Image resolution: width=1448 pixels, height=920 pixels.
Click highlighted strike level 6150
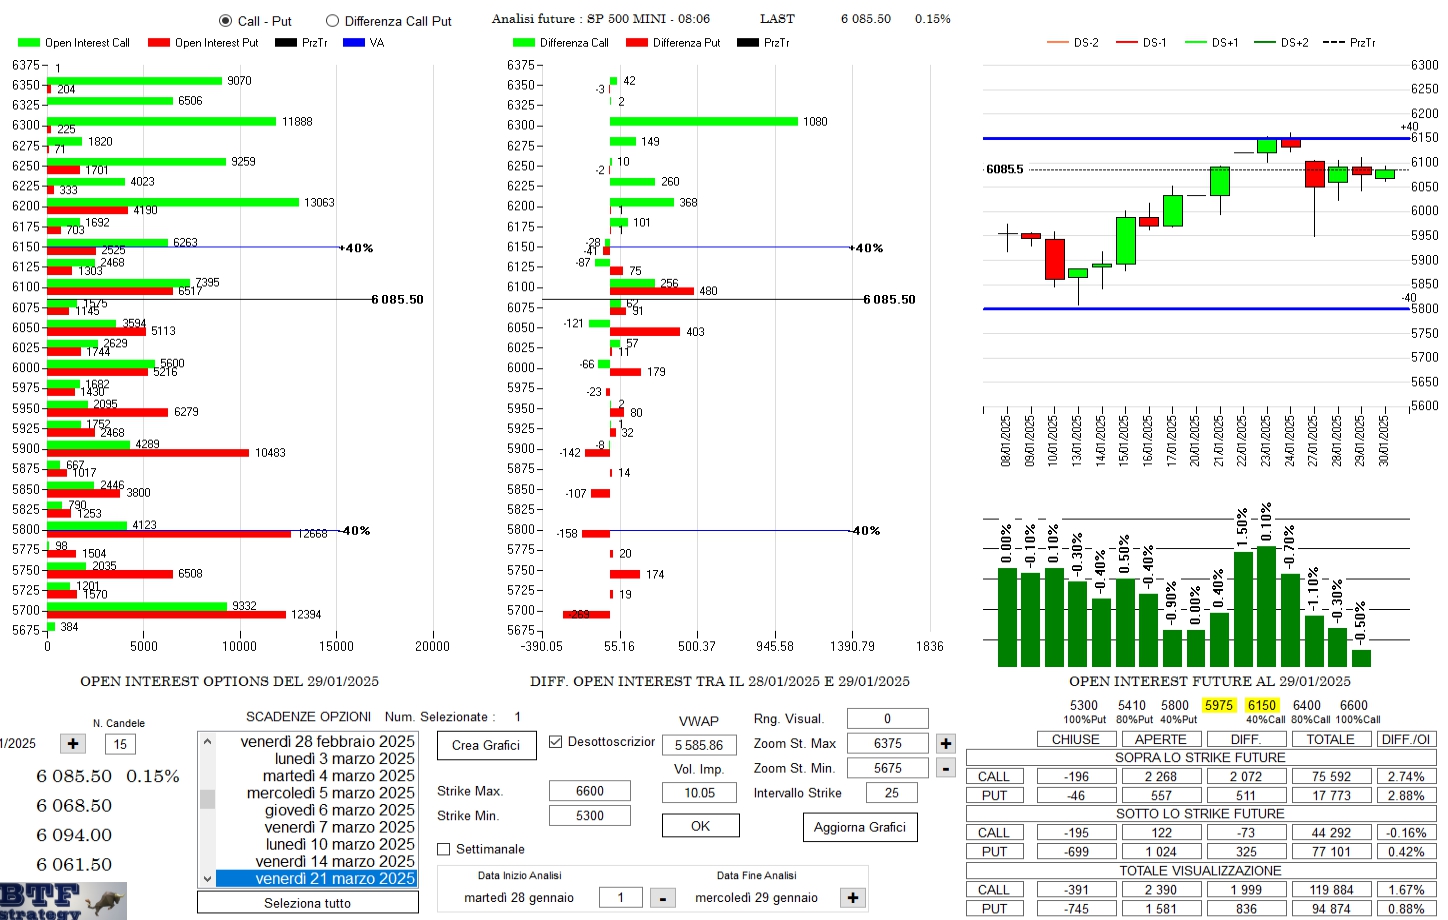coord(1262,705)
